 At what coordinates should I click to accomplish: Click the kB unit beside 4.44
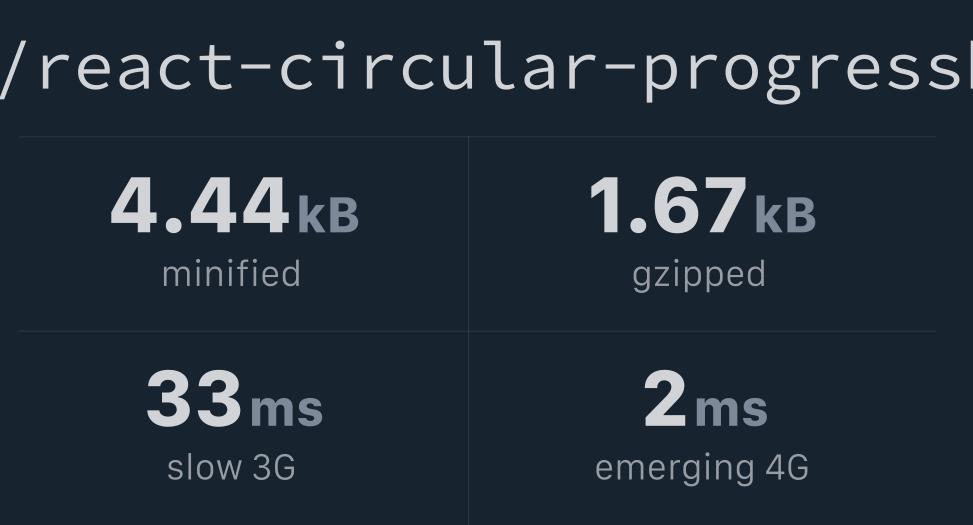[328, 215]
